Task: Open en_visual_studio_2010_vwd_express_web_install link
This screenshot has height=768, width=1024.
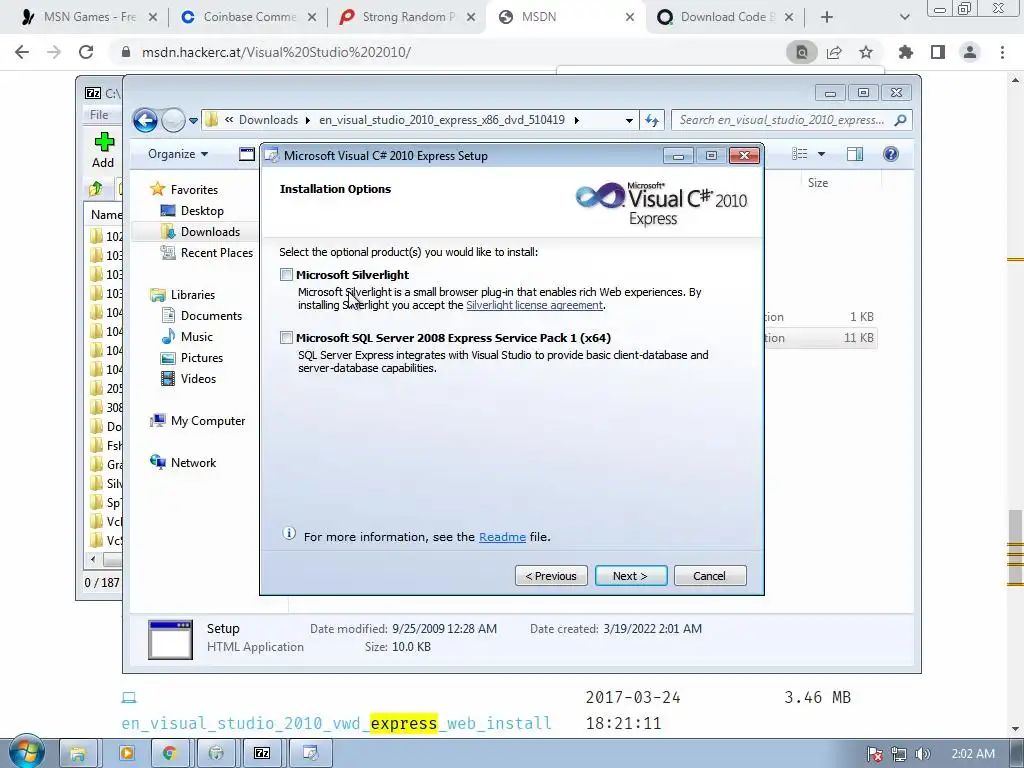Action: [336, 724]
